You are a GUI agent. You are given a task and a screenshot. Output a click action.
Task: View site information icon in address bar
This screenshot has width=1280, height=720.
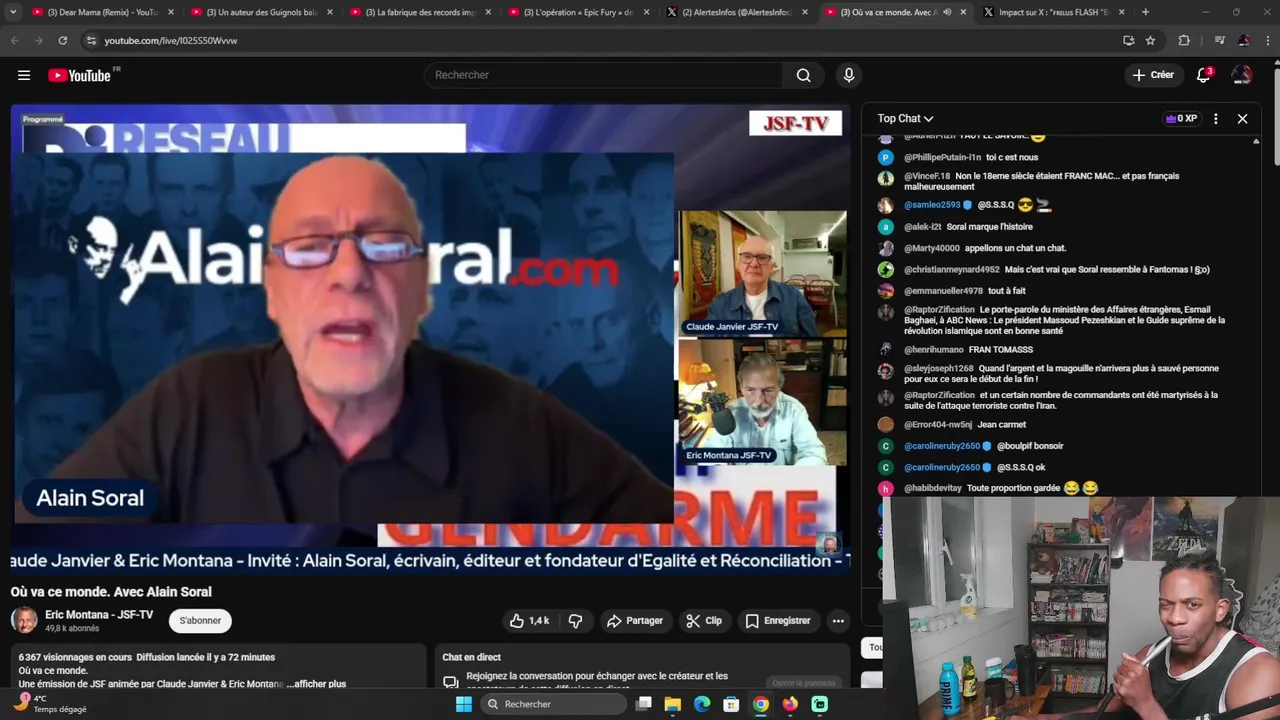(91, 40)
